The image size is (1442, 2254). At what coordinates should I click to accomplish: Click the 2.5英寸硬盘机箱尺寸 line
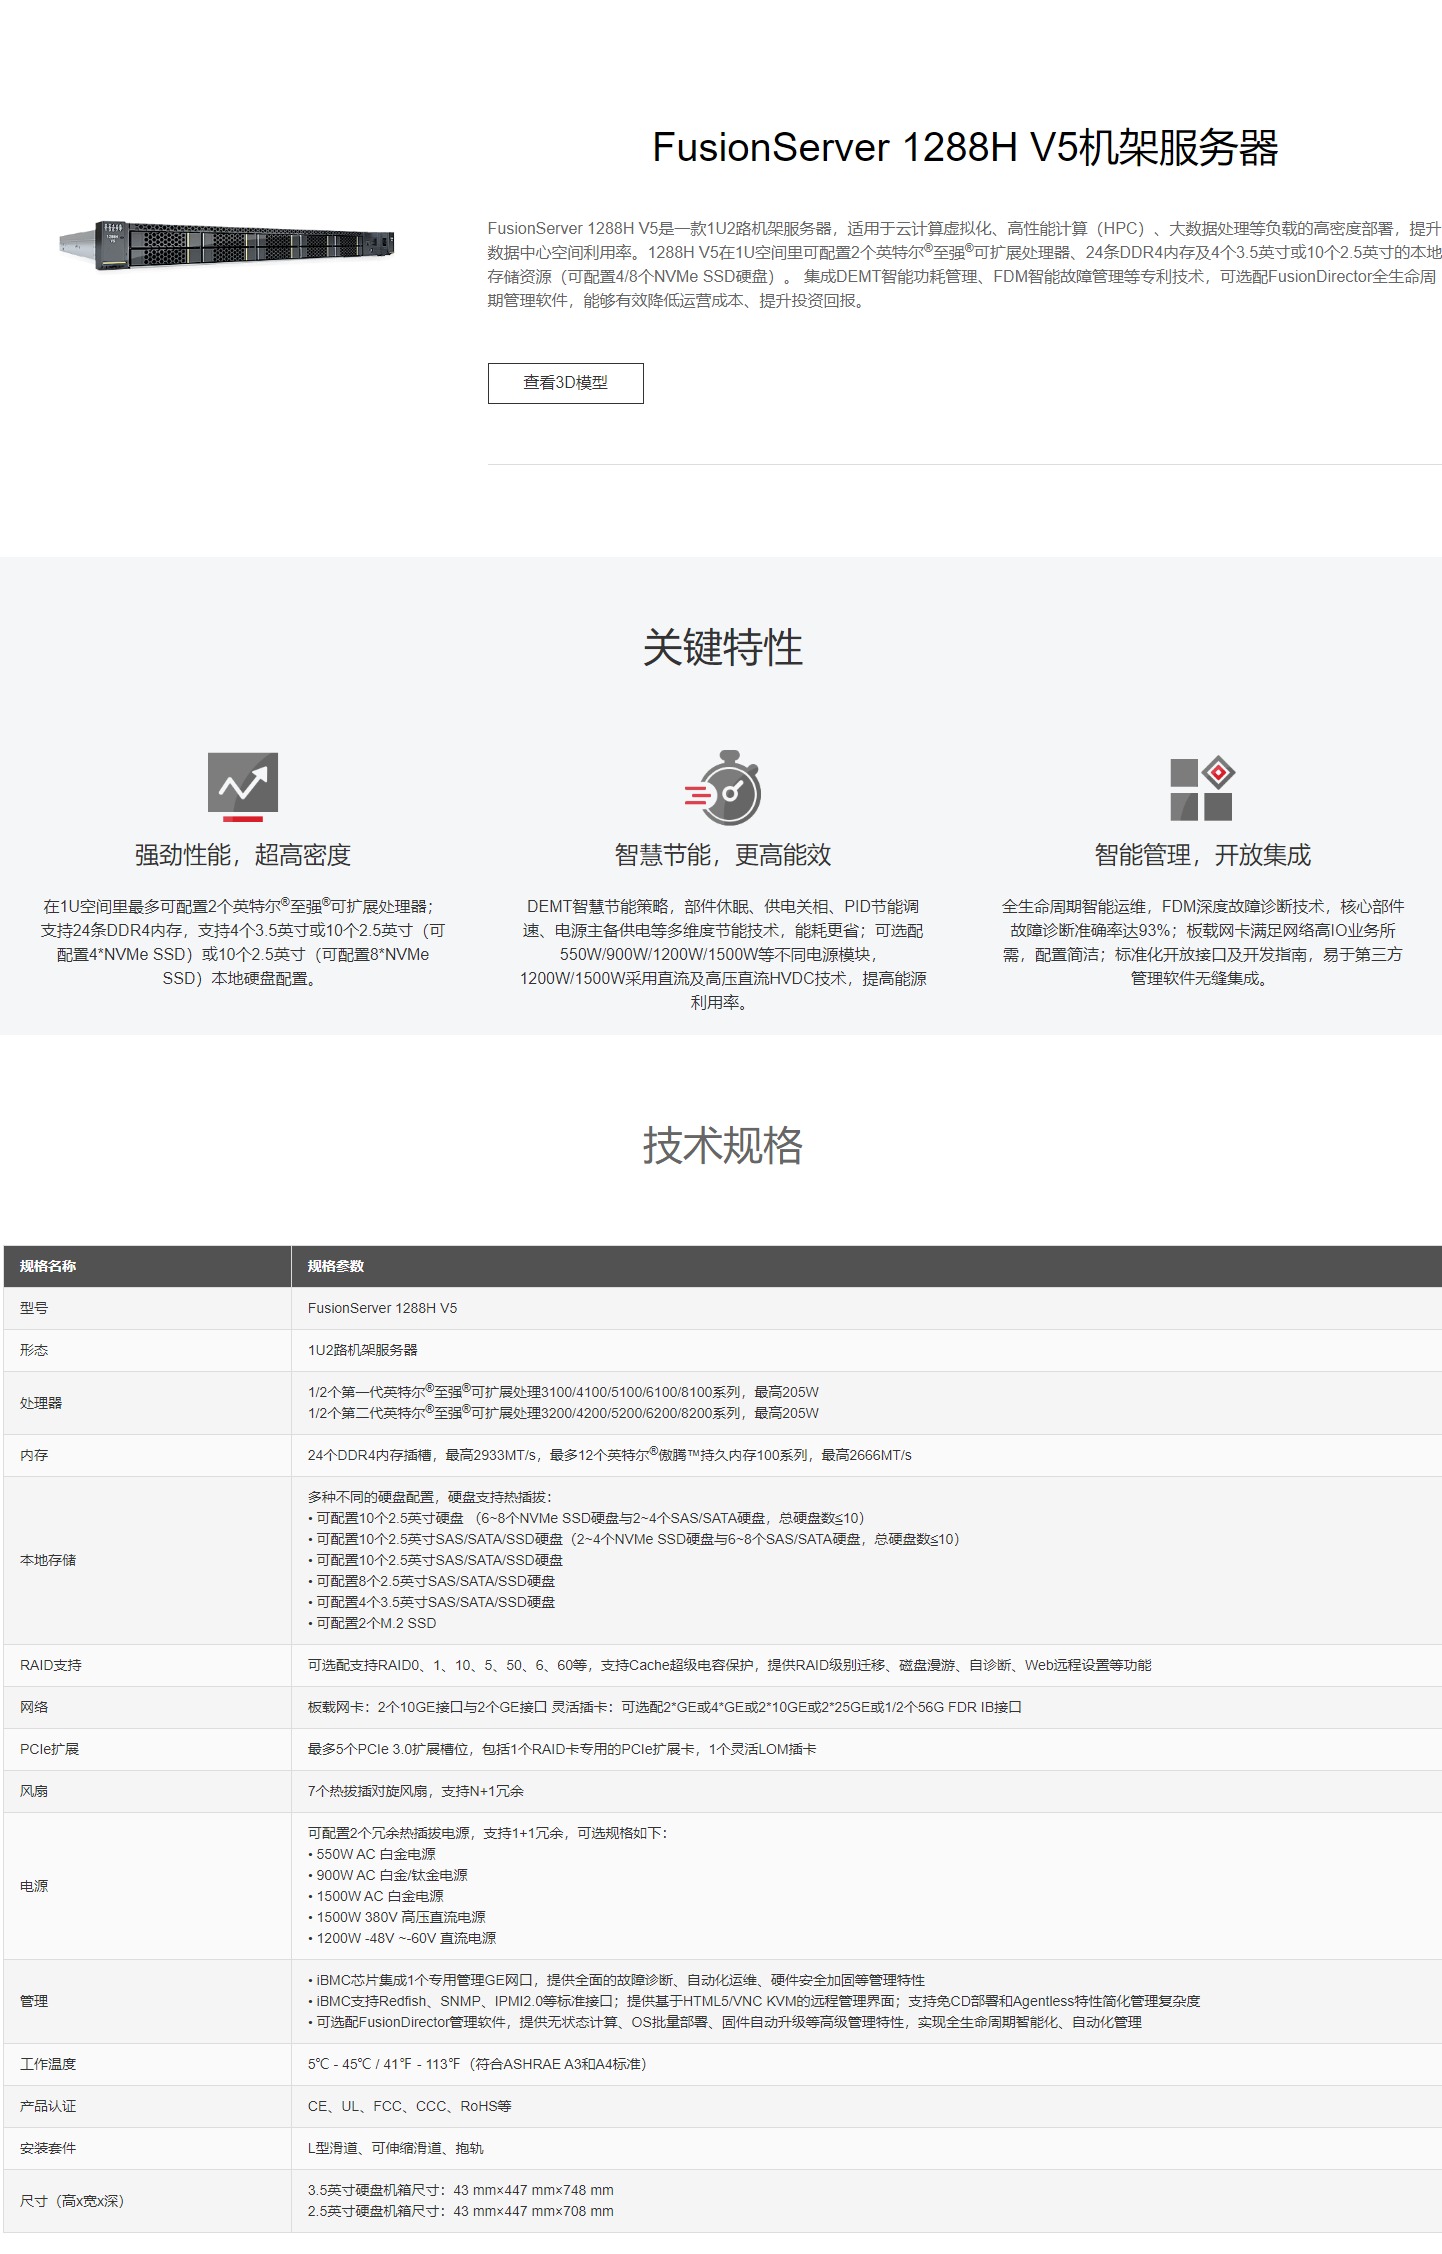pos(461,2211)
